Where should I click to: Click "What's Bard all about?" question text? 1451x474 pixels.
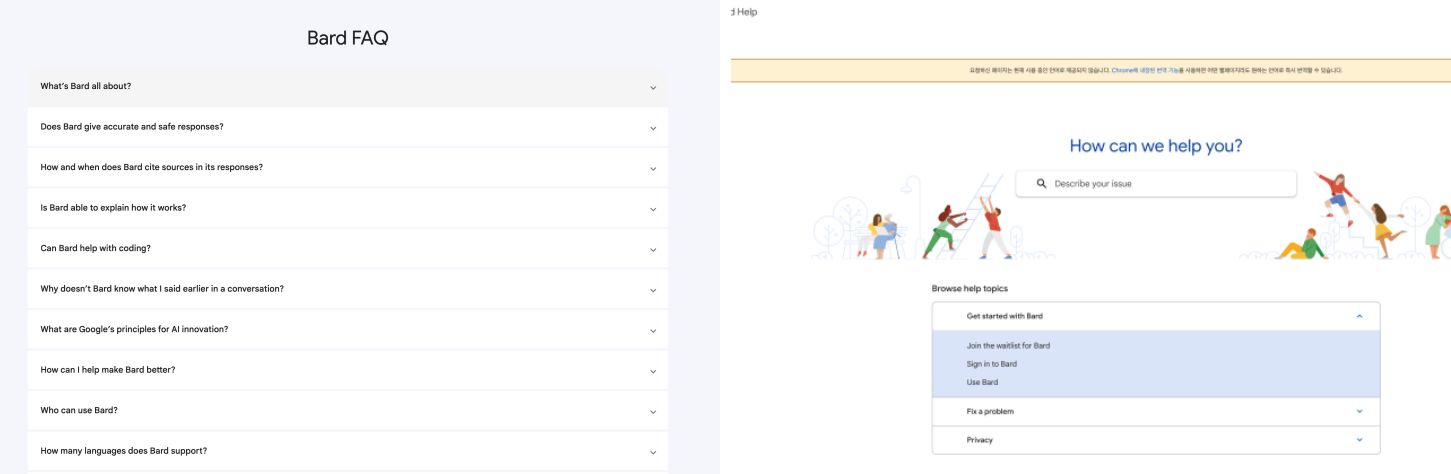[x=86, y=86]
